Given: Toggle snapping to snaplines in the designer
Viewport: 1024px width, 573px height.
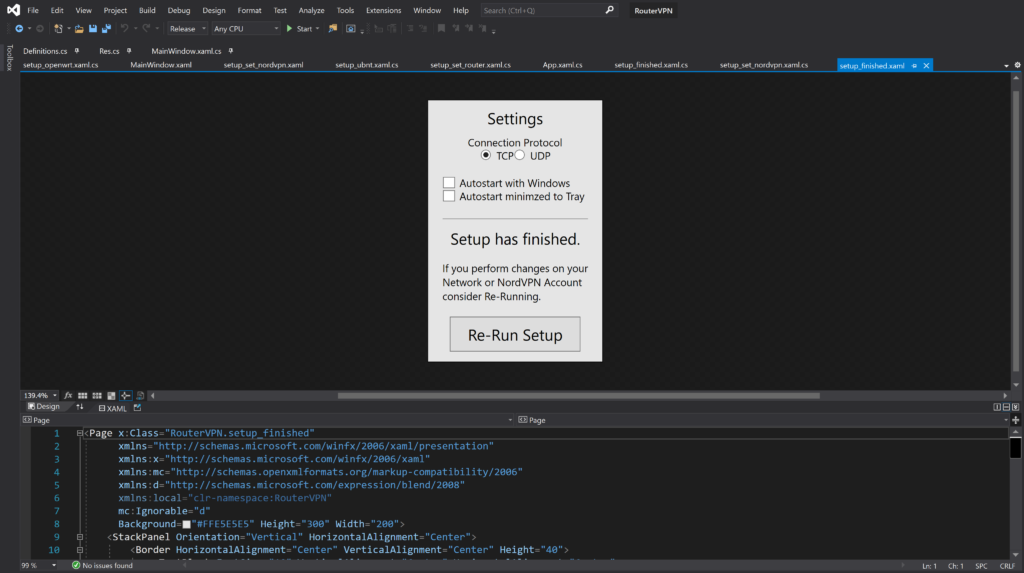Looking at the screenshot, I should 126,396.
